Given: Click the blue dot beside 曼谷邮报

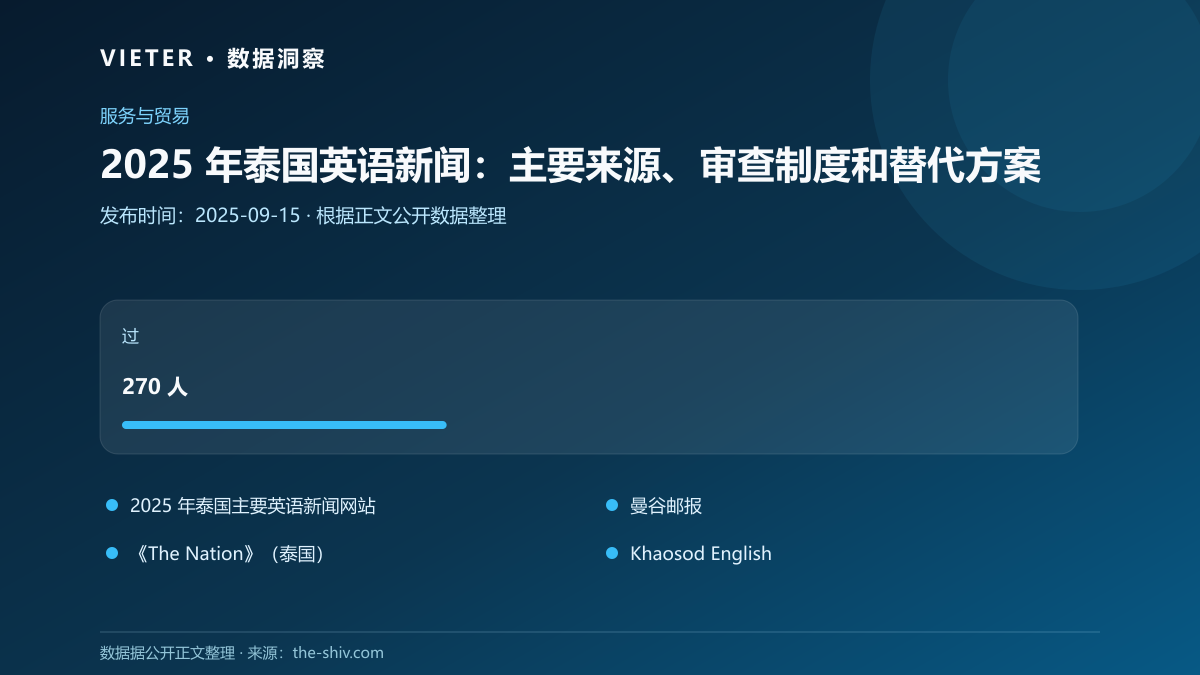Looking at the screenshot, I should click(612, 506).
